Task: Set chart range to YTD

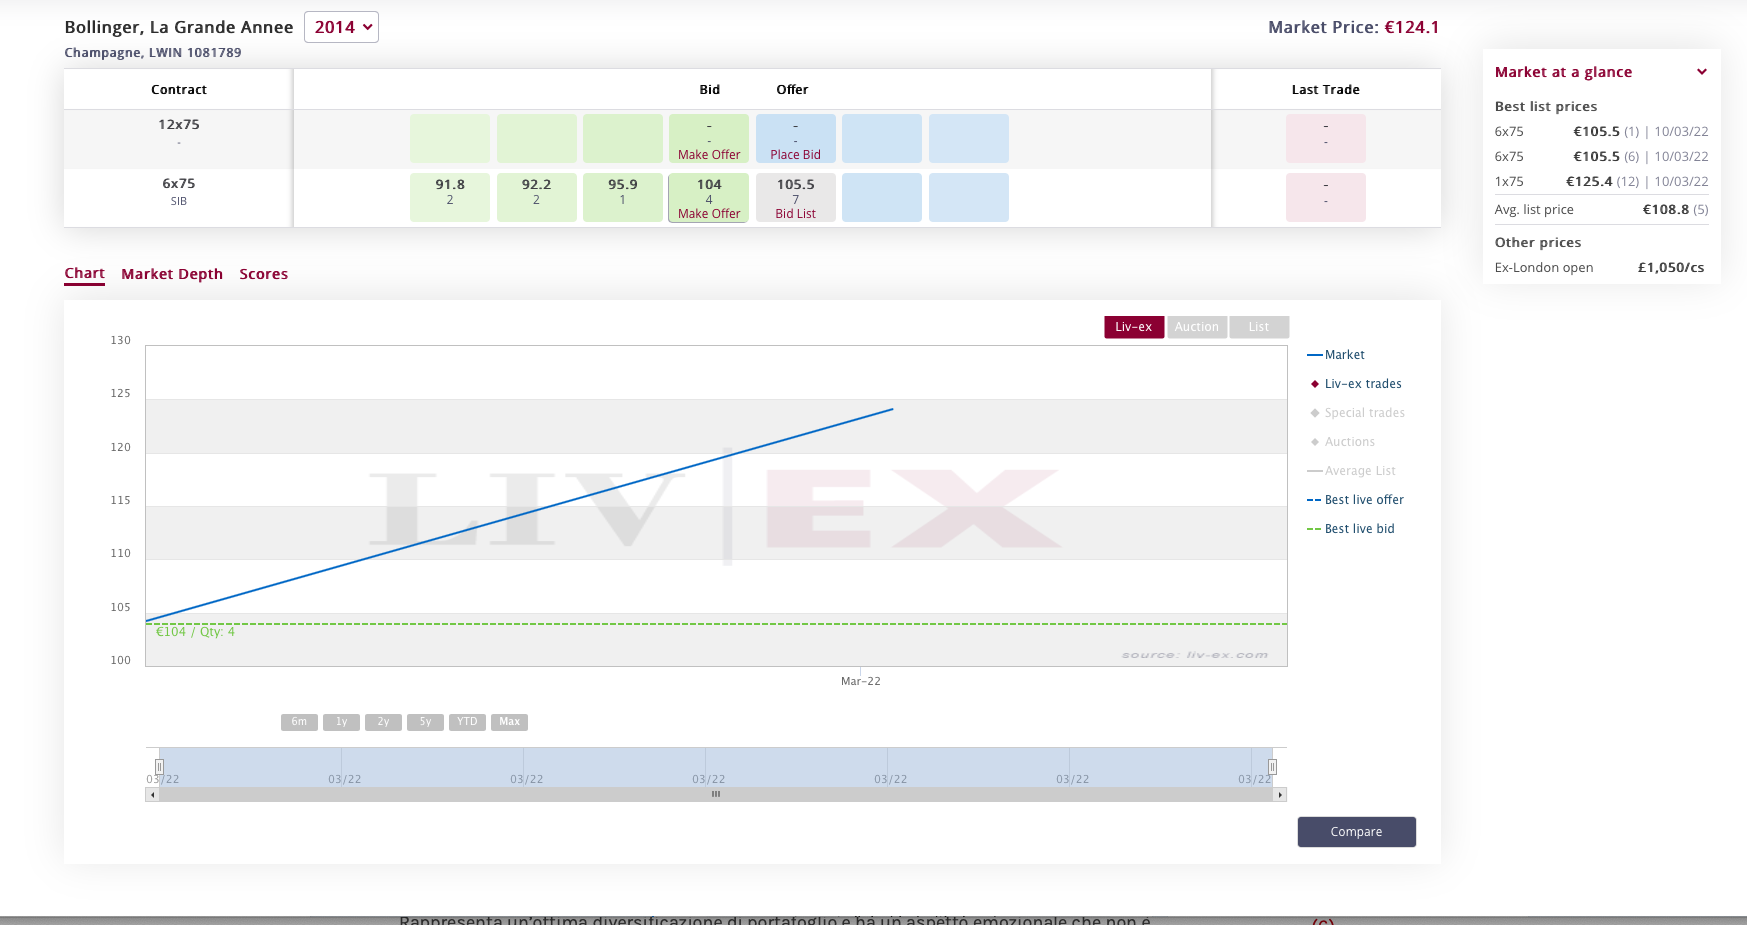Action: pos(467,722)
